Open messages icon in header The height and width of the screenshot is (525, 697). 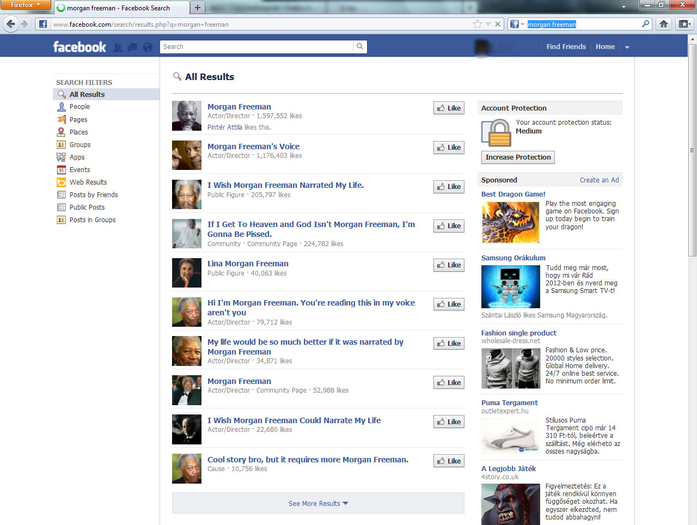(132, 47)
